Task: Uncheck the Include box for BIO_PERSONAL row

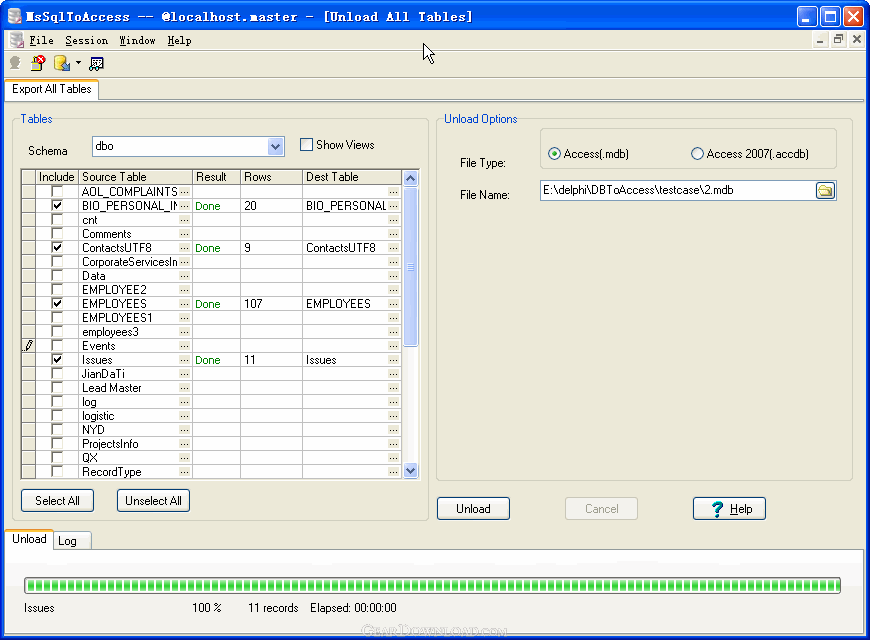Action: point(57,206)
